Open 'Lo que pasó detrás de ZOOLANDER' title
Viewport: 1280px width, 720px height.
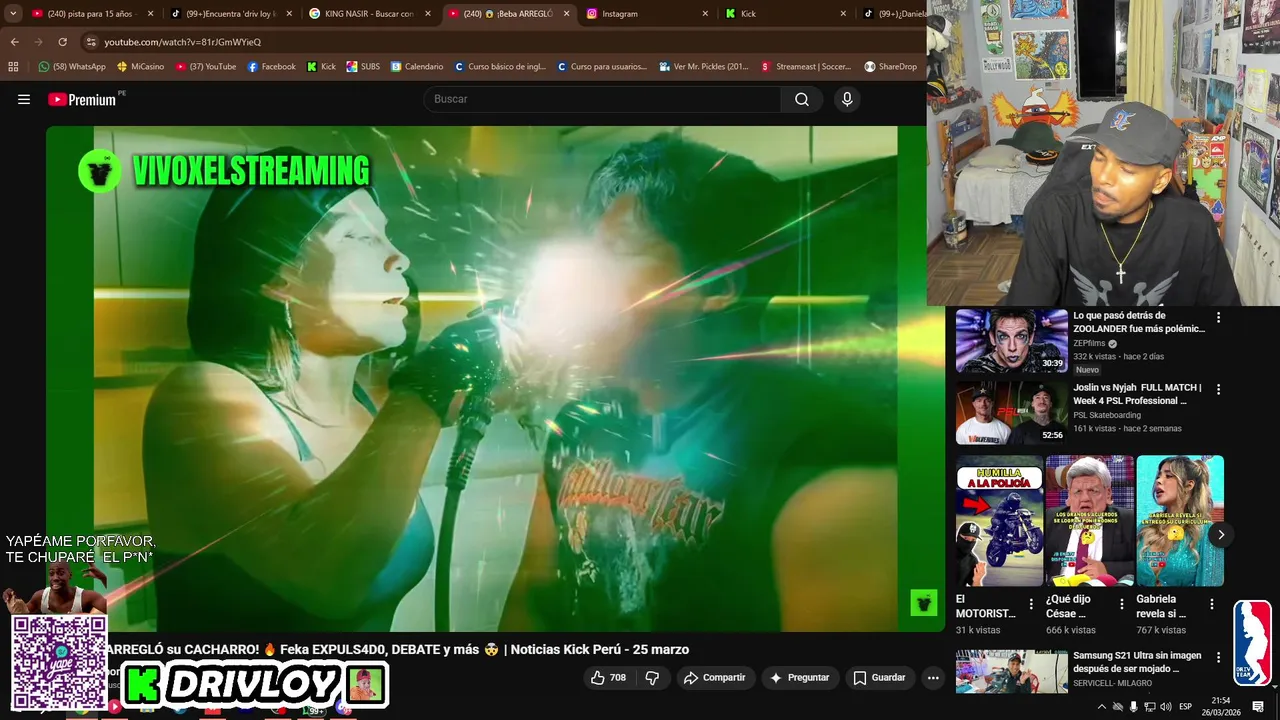point(1139,322)
